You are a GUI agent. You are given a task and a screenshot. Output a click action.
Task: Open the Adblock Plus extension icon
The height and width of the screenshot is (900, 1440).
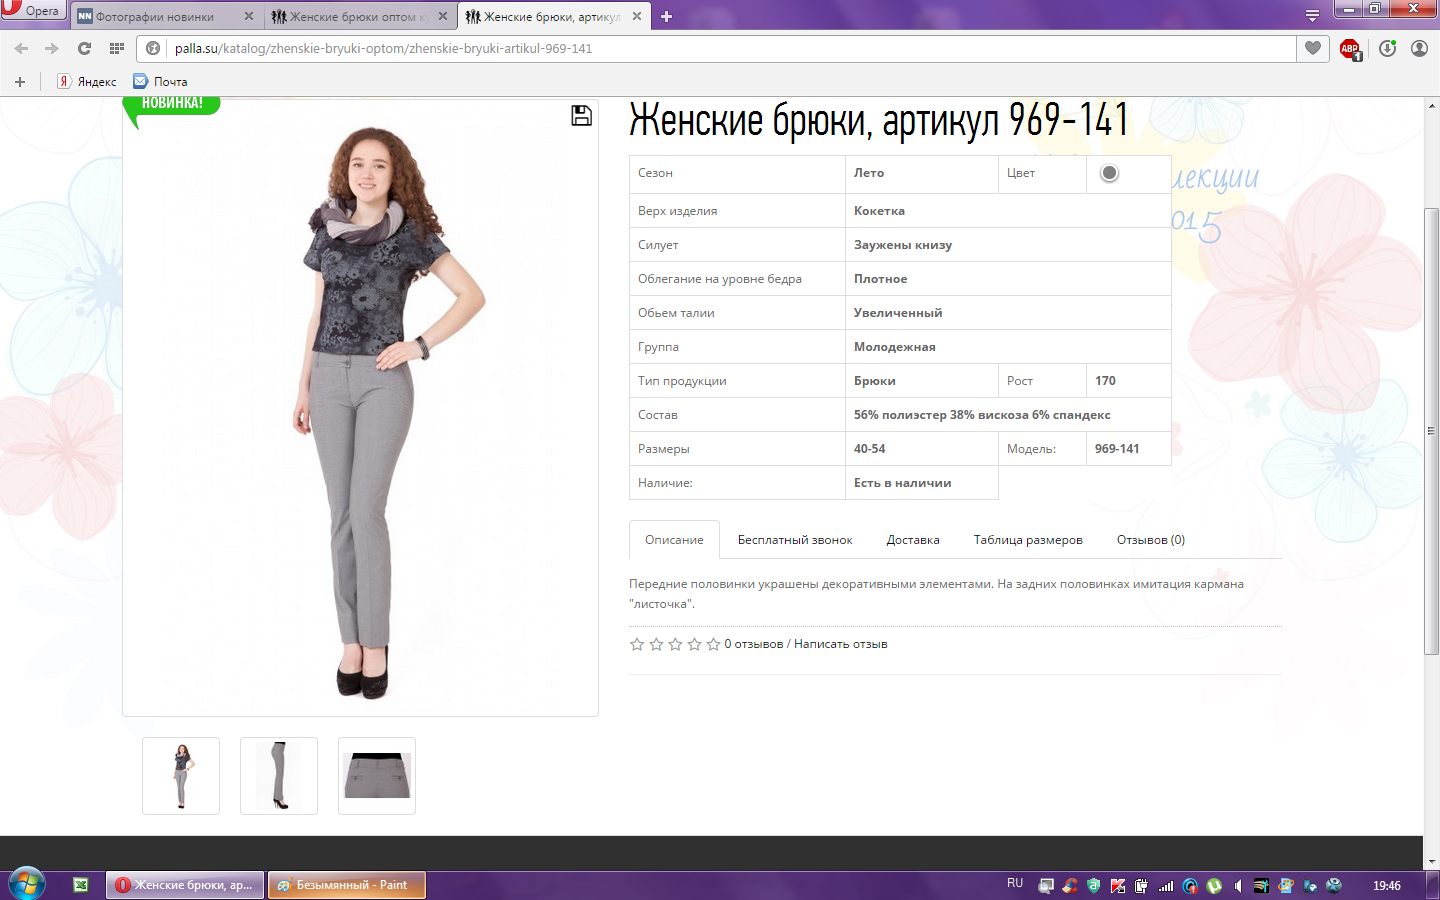[x=1350, y=48]
